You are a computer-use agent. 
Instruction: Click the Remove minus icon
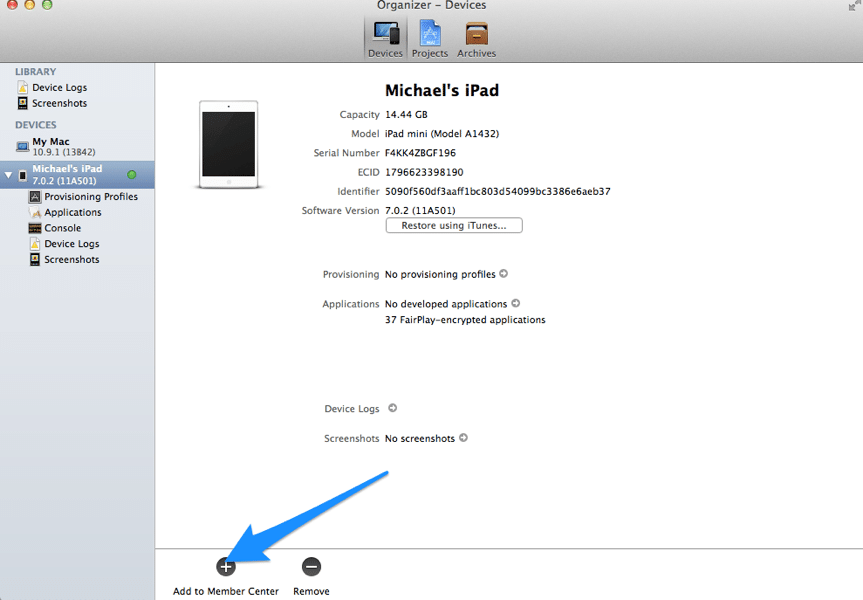point(312,566)
